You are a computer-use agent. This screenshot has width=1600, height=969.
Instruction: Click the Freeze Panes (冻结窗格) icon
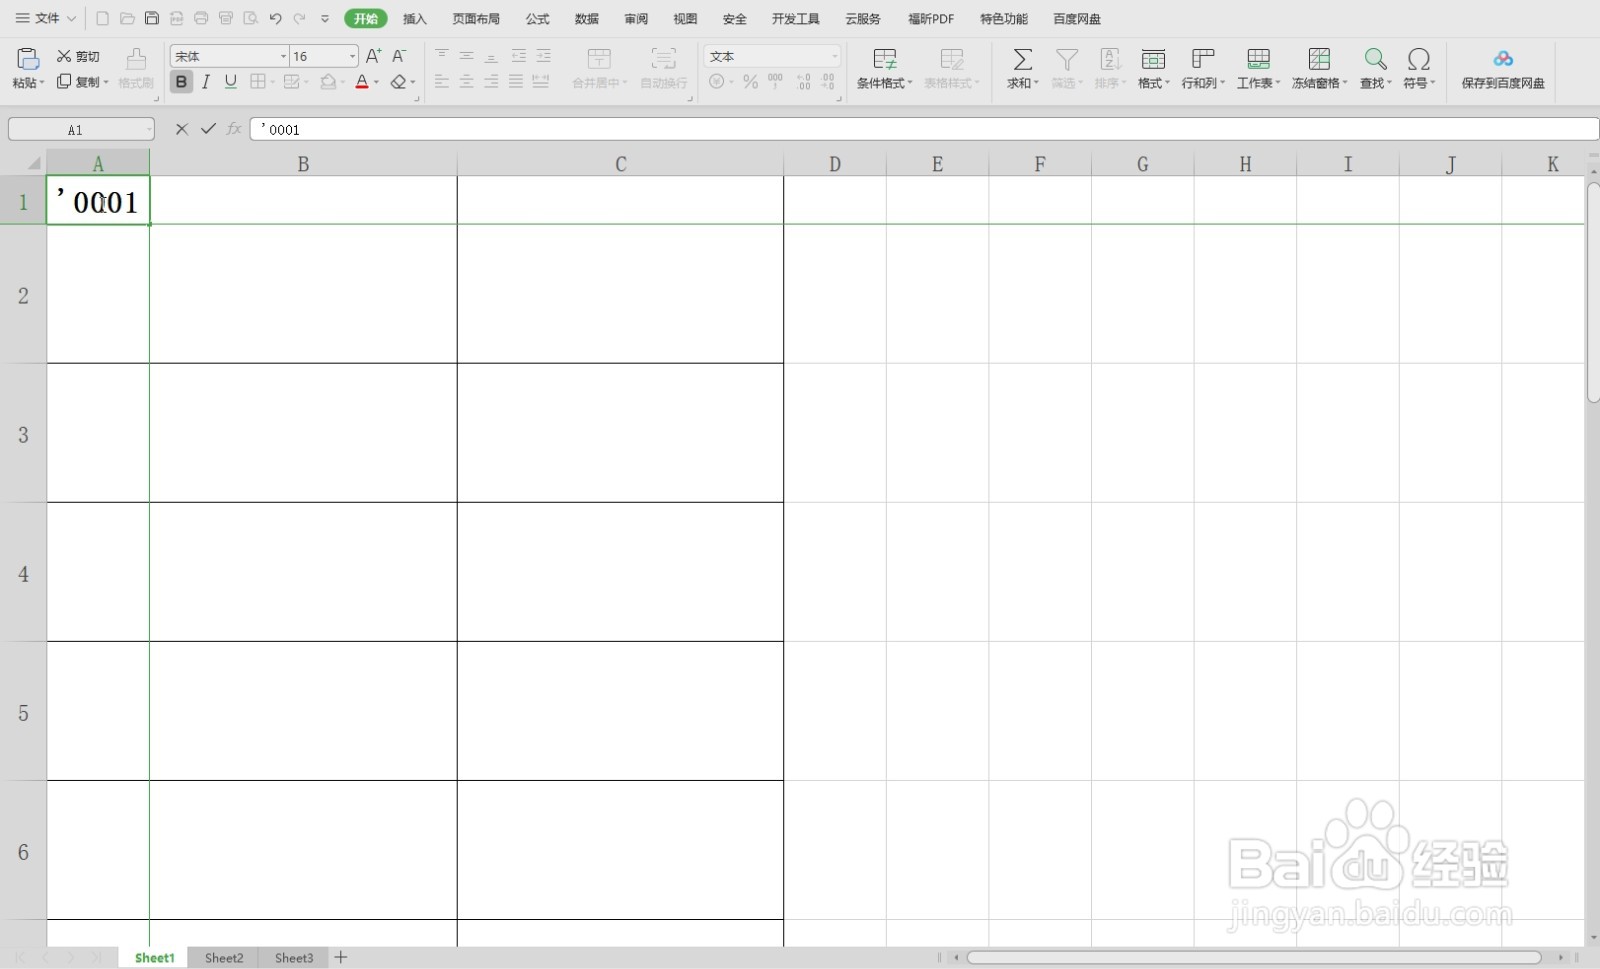(1319, 59)
